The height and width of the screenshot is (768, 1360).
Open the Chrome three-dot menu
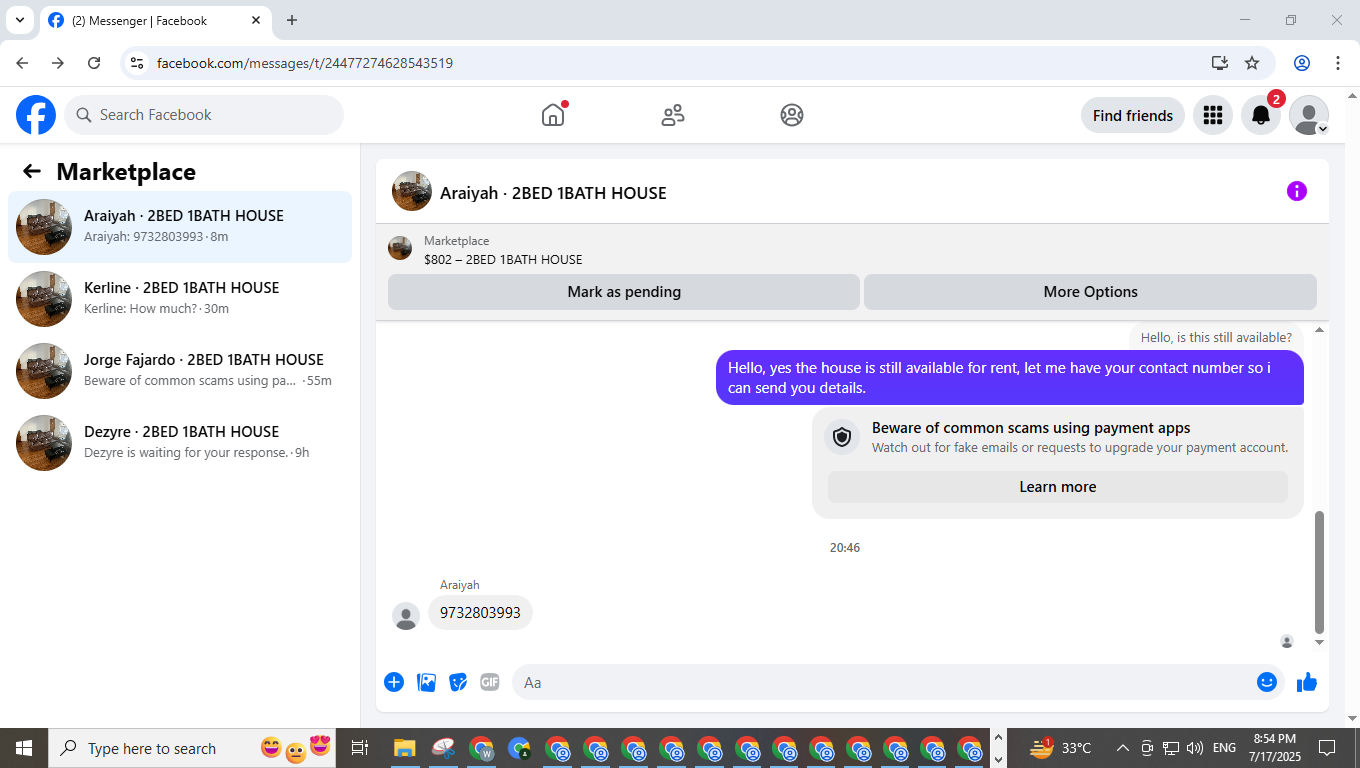[x=1338, y=63]
